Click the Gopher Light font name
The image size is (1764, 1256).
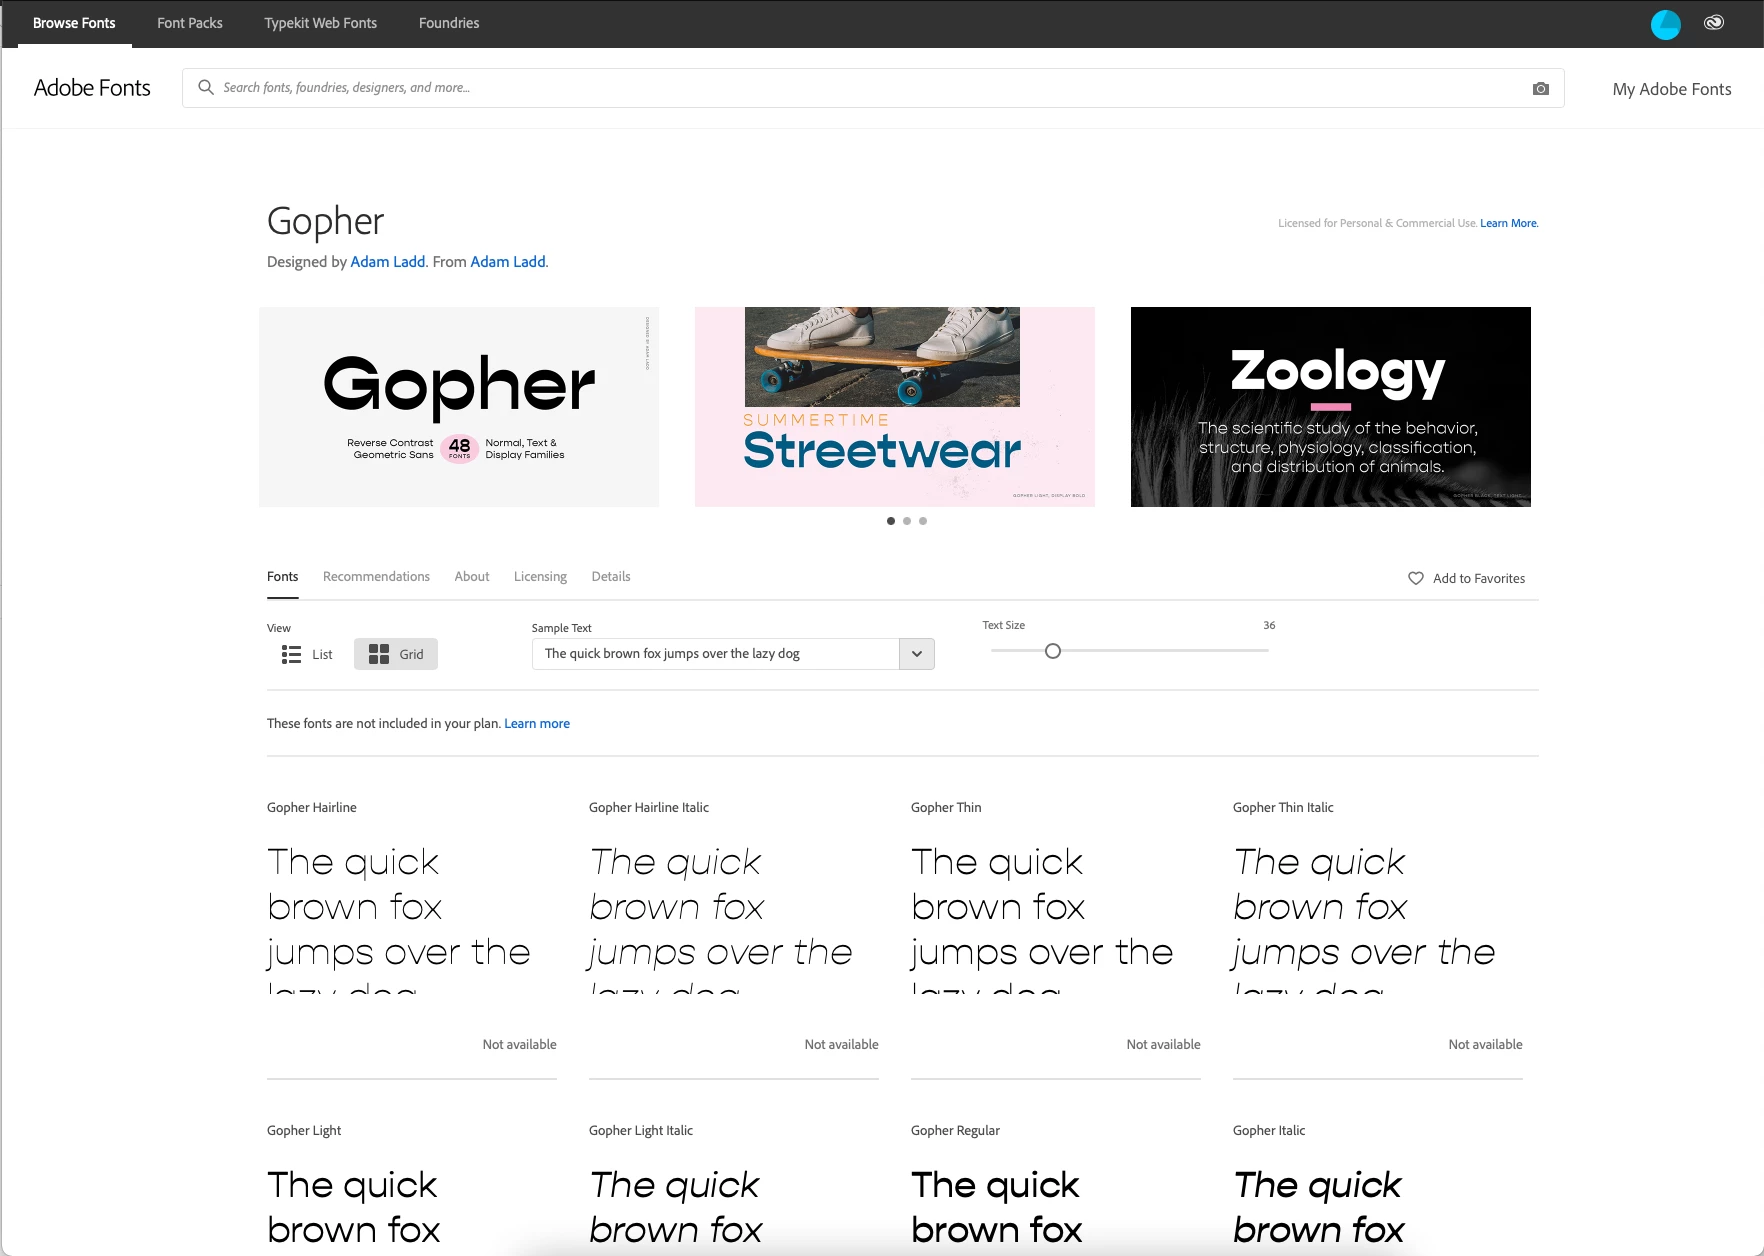coord(304,1130)
